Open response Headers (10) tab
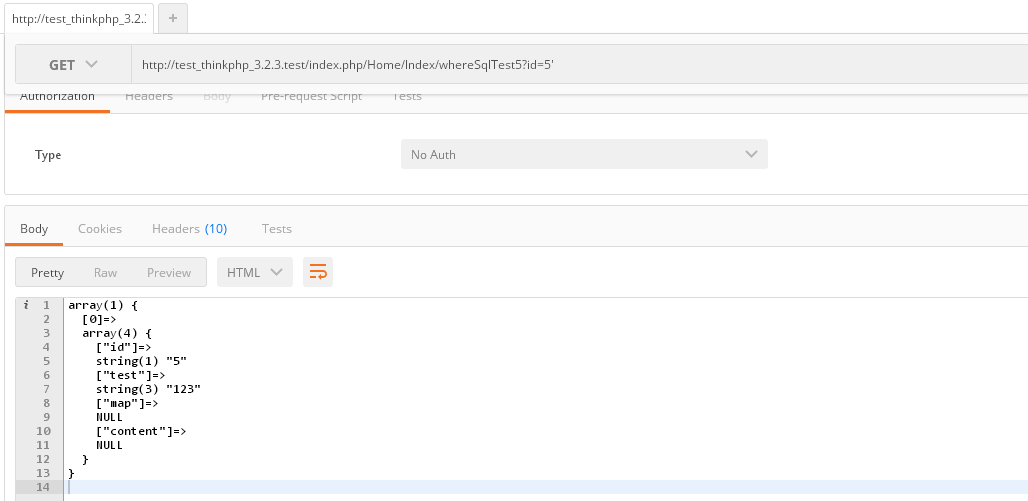This screenshot has height=501, width=1028. 189,229
